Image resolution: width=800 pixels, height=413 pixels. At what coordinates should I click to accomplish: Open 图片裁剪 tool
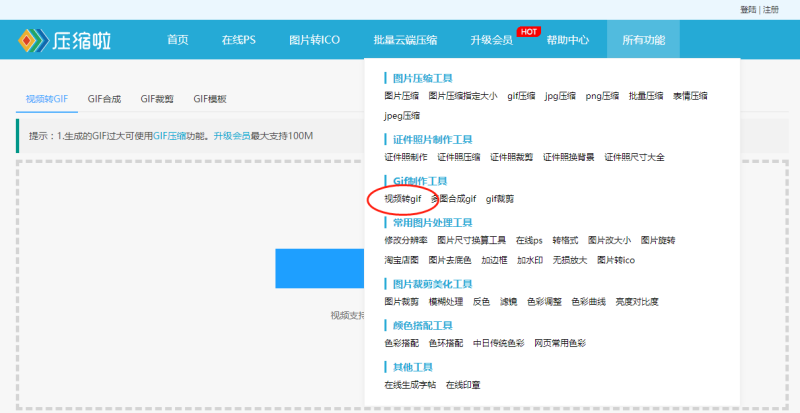(402, 302)
